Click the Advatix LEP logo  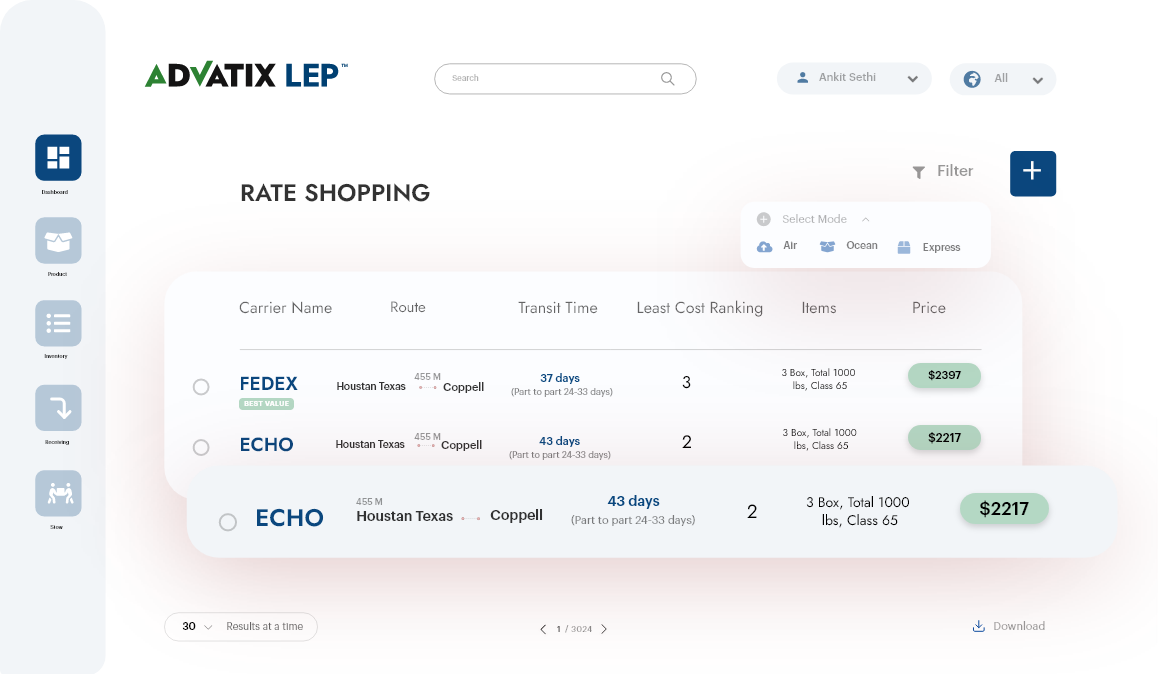(246, 75)
